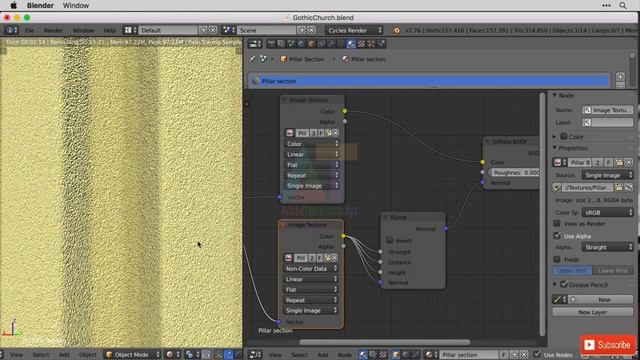Open the Object properties tab
This screenshot has height=360, width=640.
click(311, 44)
